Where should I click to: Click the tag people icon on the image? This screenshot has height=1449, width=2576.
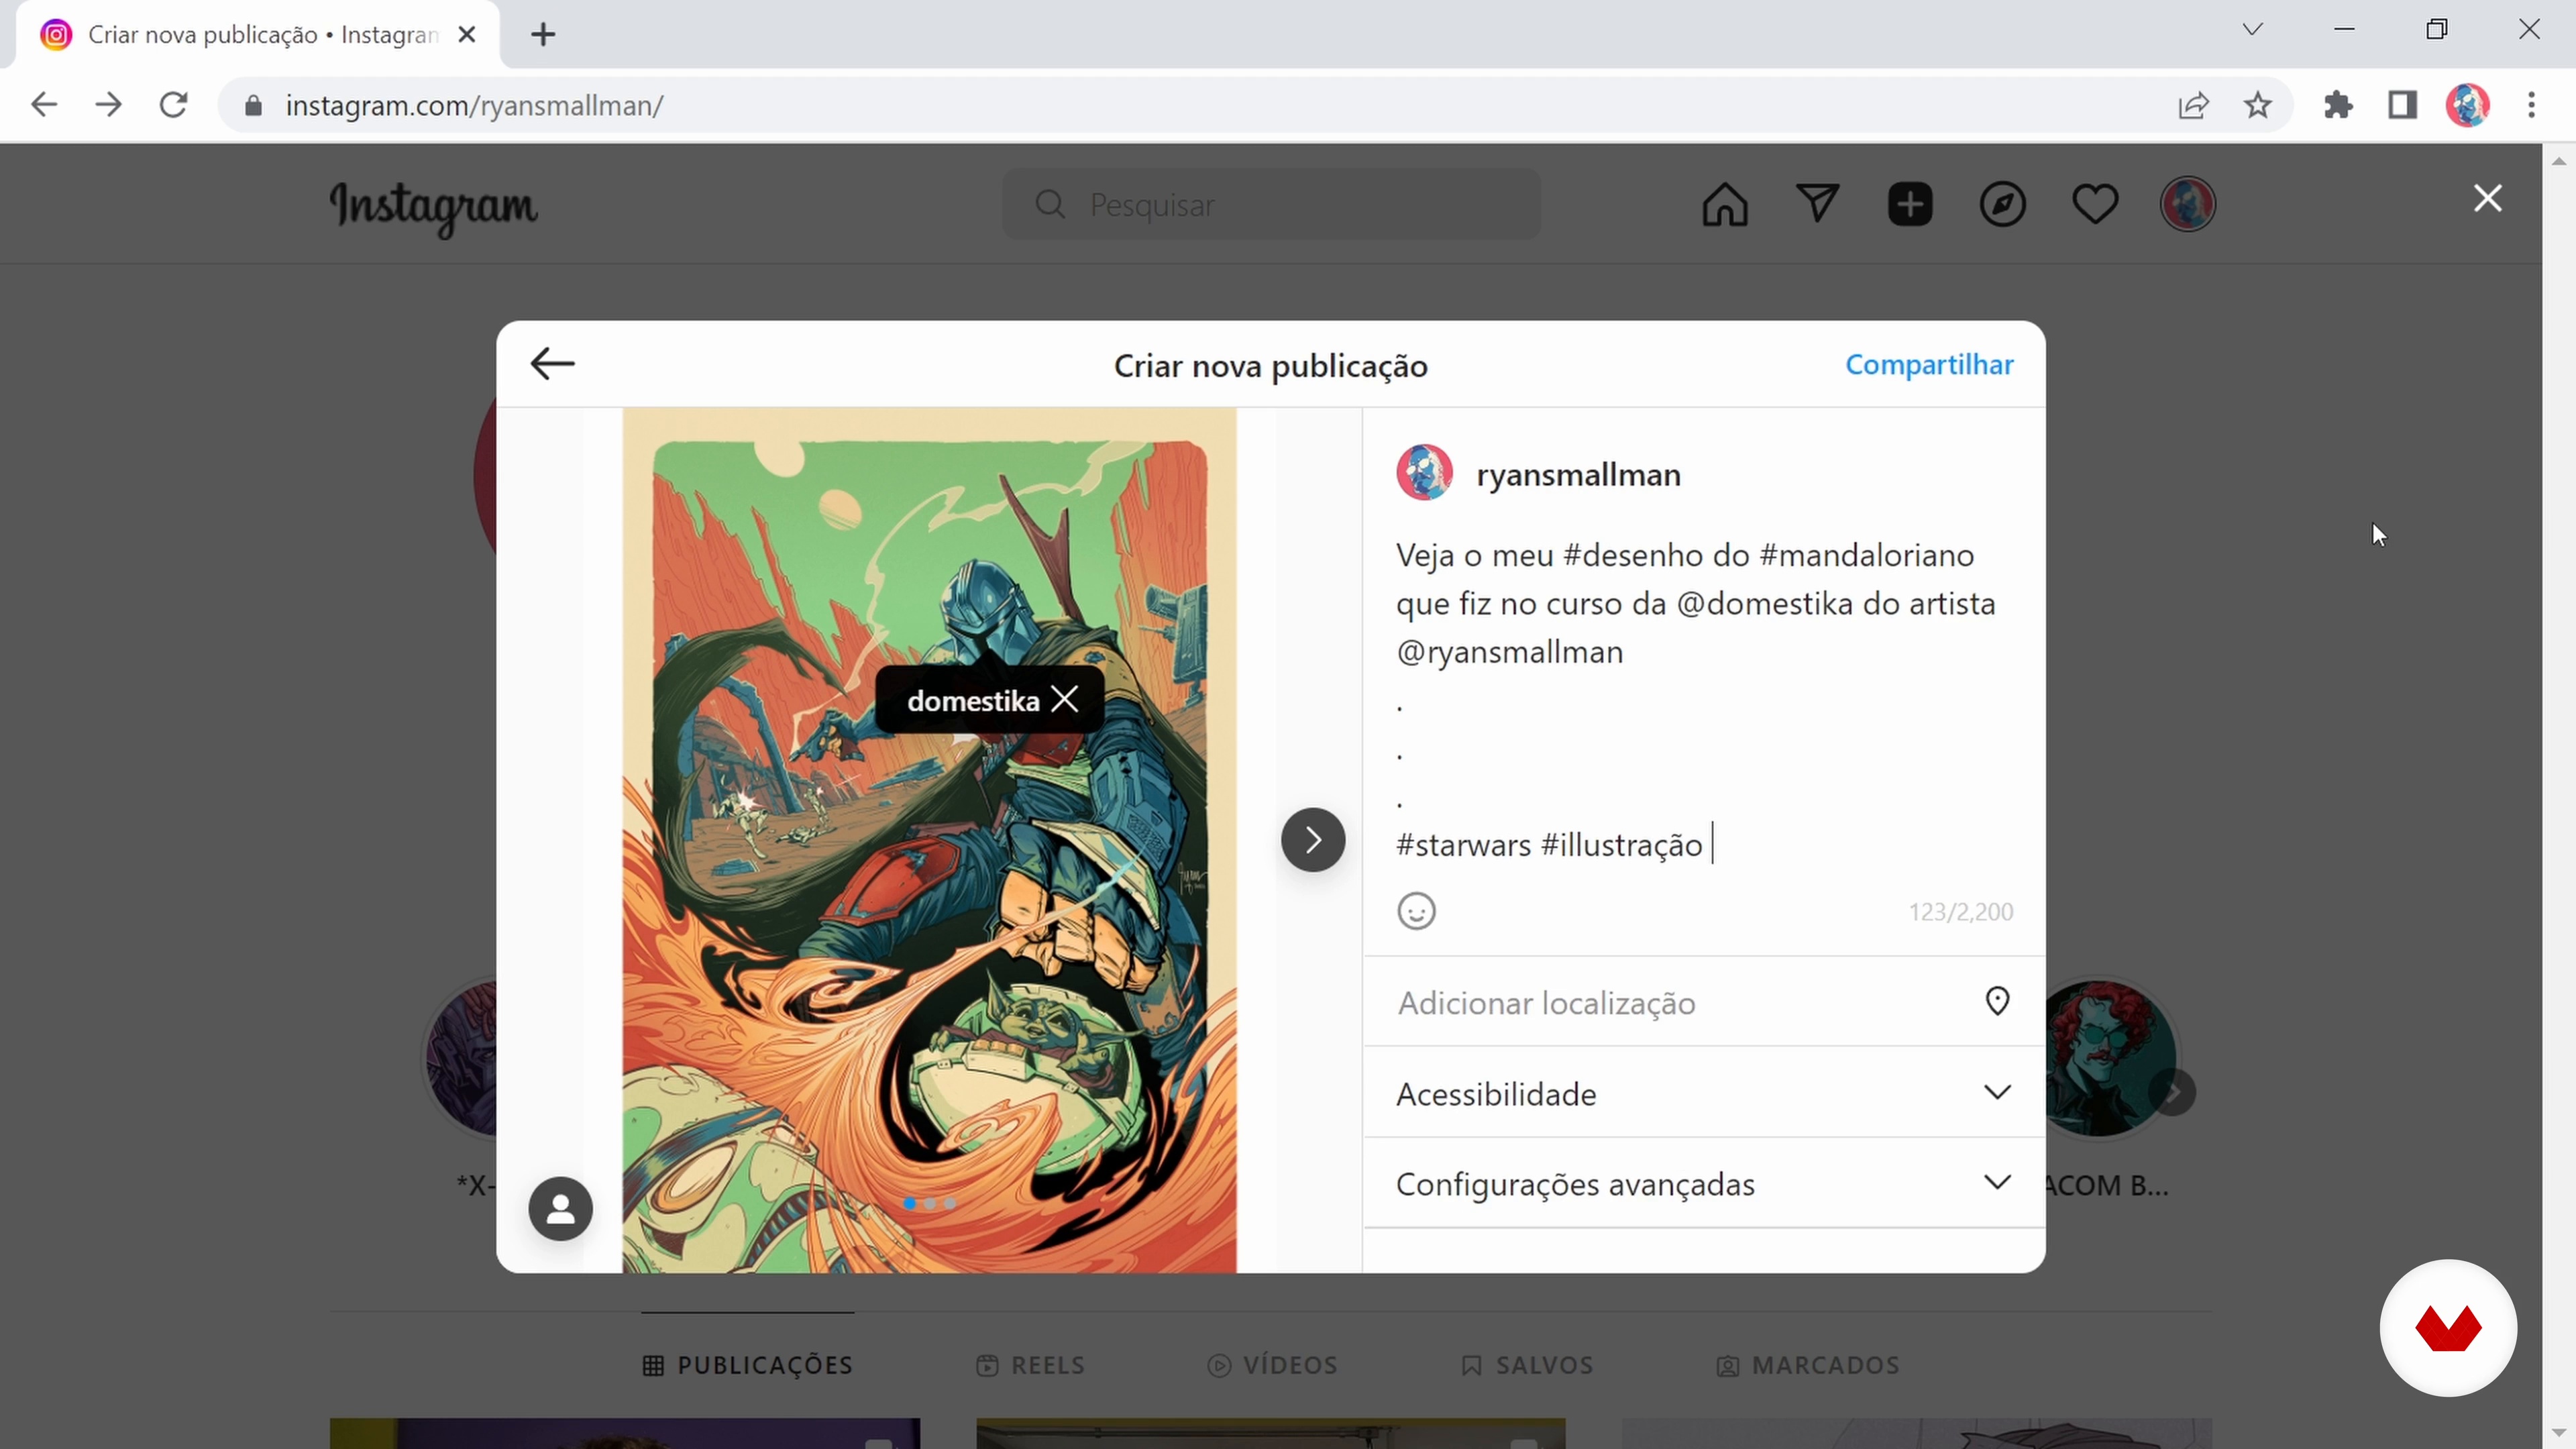pyautogui.click(x=560, y=1209)
